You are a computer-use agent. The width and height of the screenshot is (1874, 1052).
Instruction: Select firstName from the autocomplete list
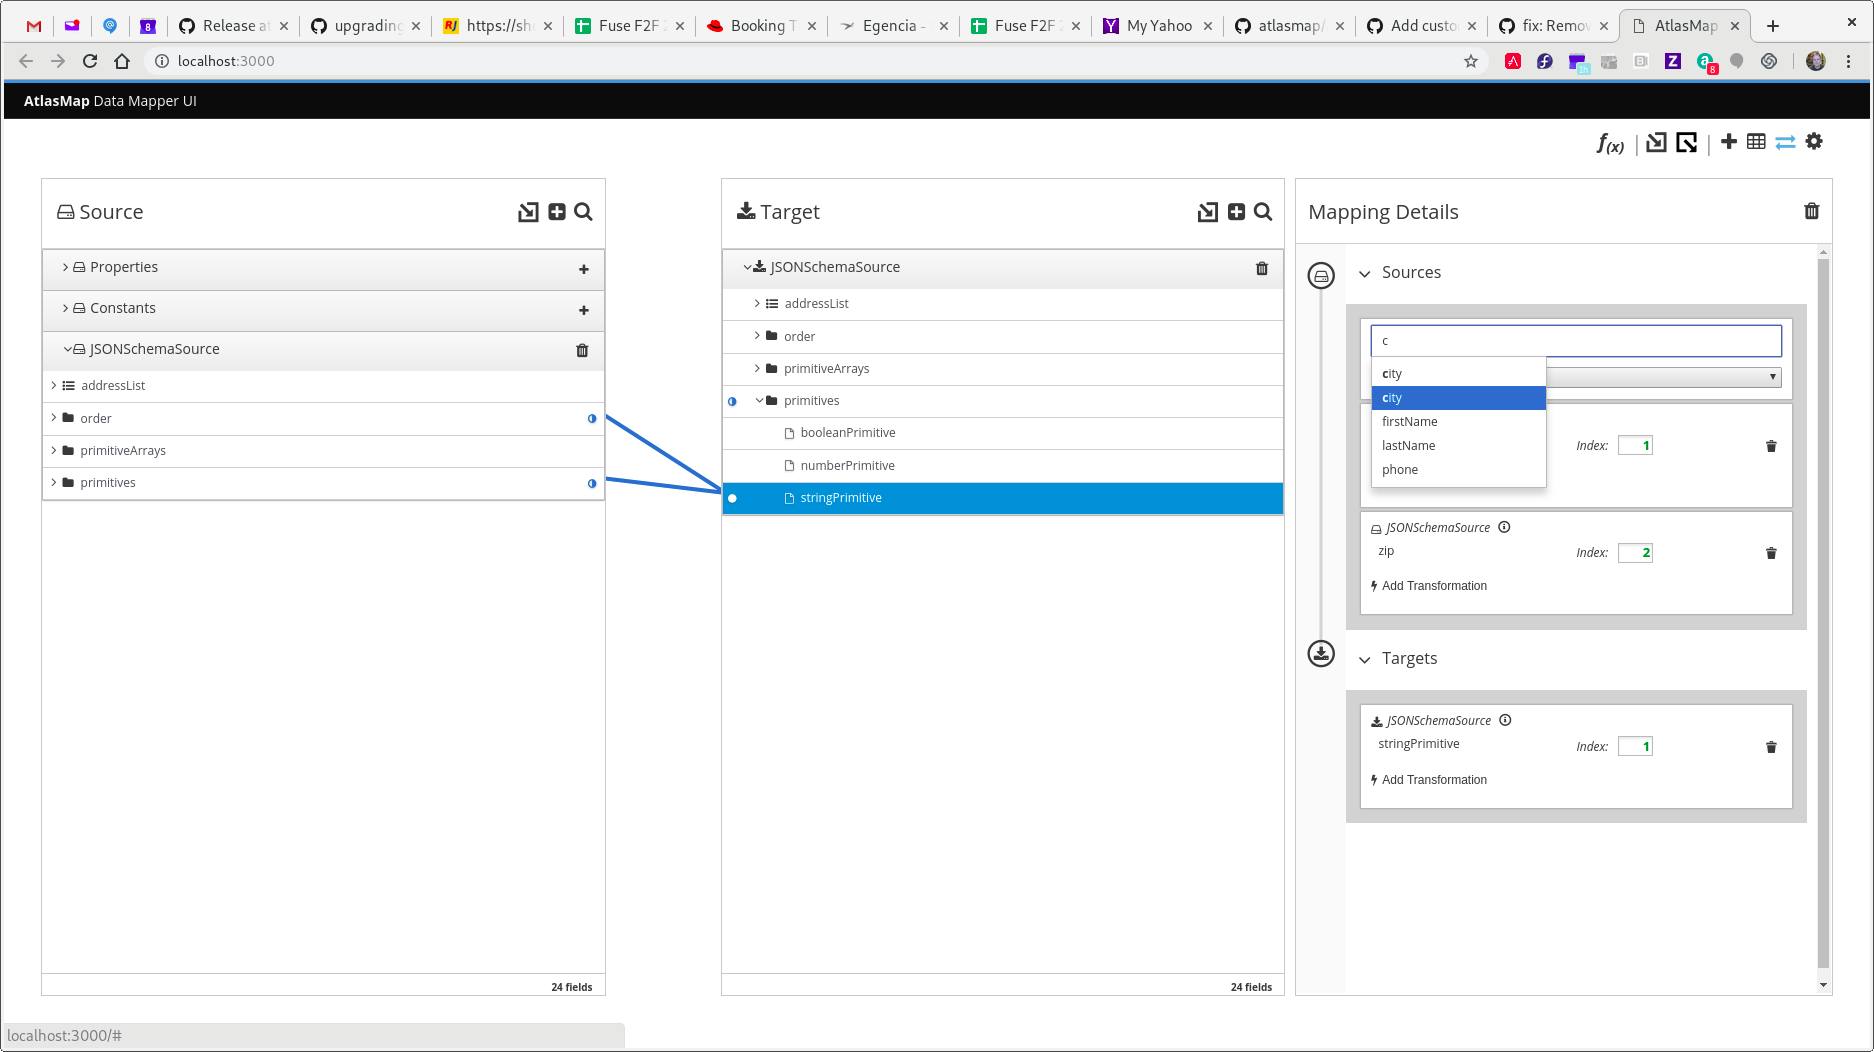tap(1409, 421)
